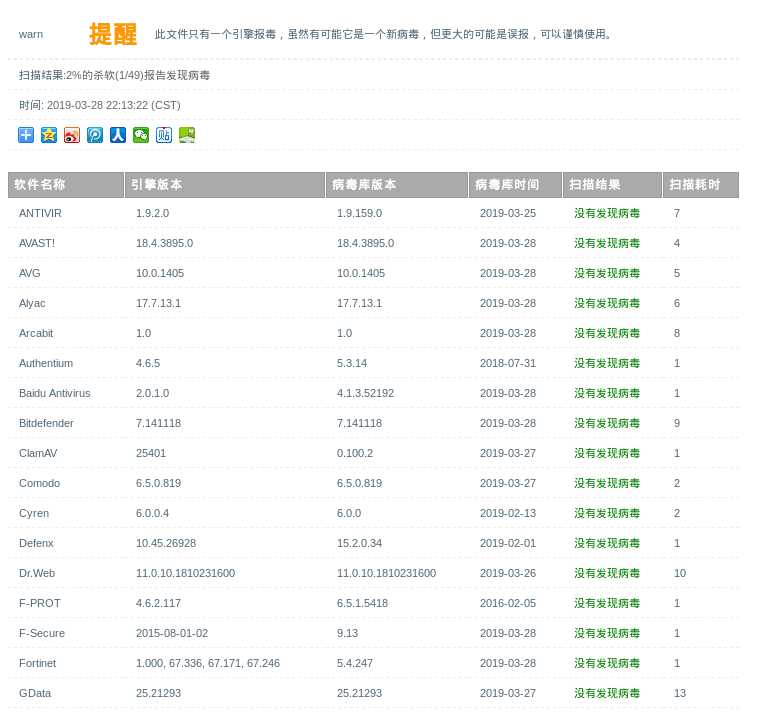
Task: Select the Bitdefender software name
Action: (x=46, y=423)
